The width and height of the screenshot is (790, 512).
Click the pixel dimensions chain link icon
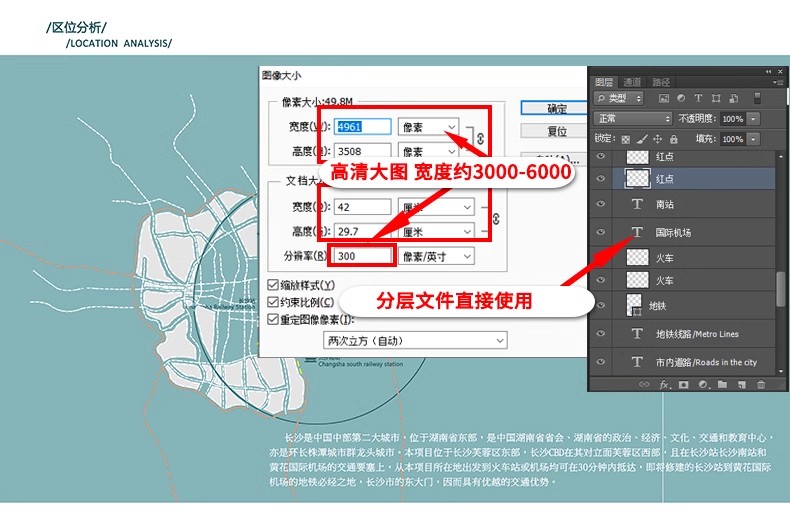coord(481,139)
